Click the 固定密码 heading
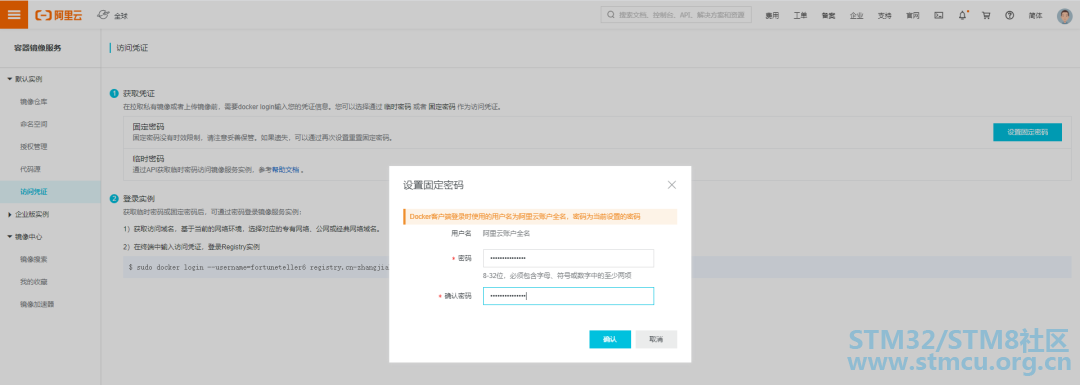The image size is (1080, 385). coord(148,127)
